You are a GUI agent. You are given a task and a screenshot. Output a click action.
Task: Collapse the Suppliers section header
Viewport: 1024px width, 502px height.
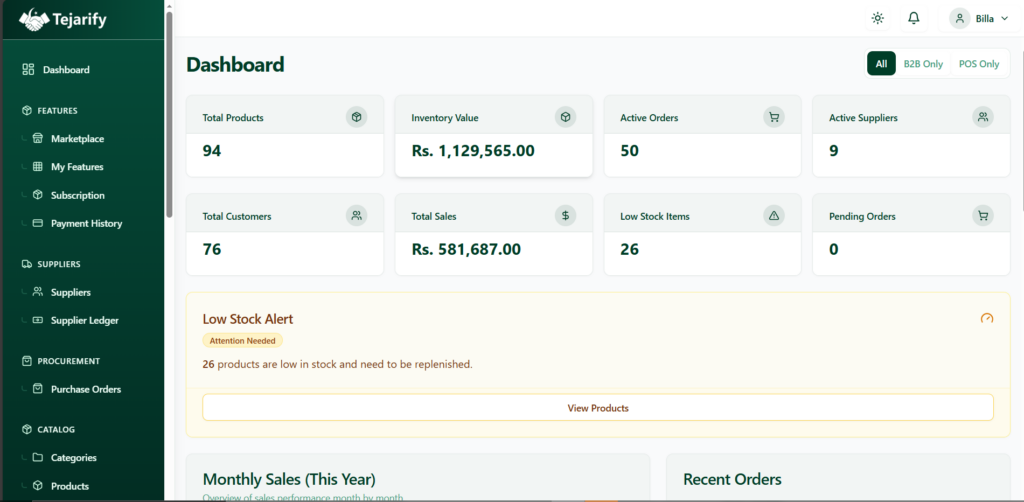point(58,264)
